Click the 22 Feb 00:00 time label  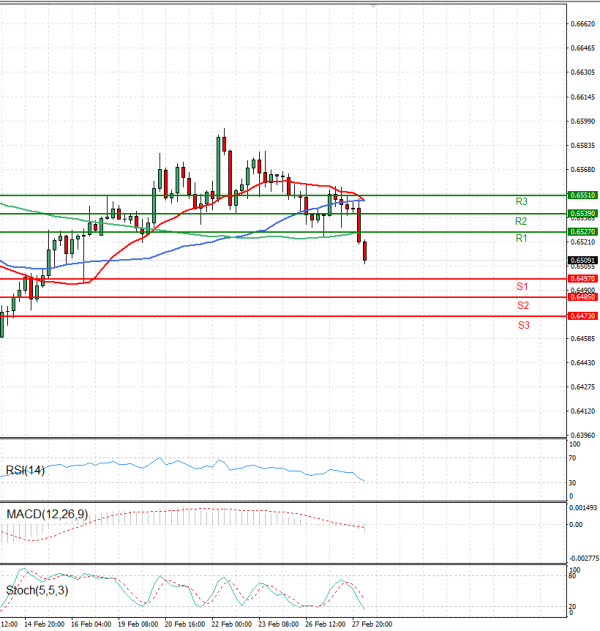(231, 624)
